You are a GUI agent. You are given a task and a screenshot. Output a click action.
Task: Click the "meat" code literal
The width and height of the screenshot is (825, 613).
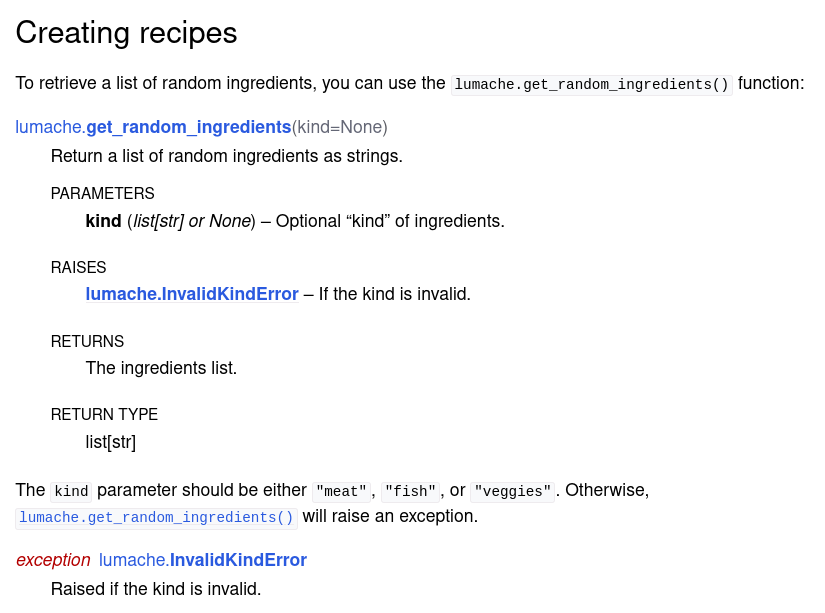[x=341, y=491]
